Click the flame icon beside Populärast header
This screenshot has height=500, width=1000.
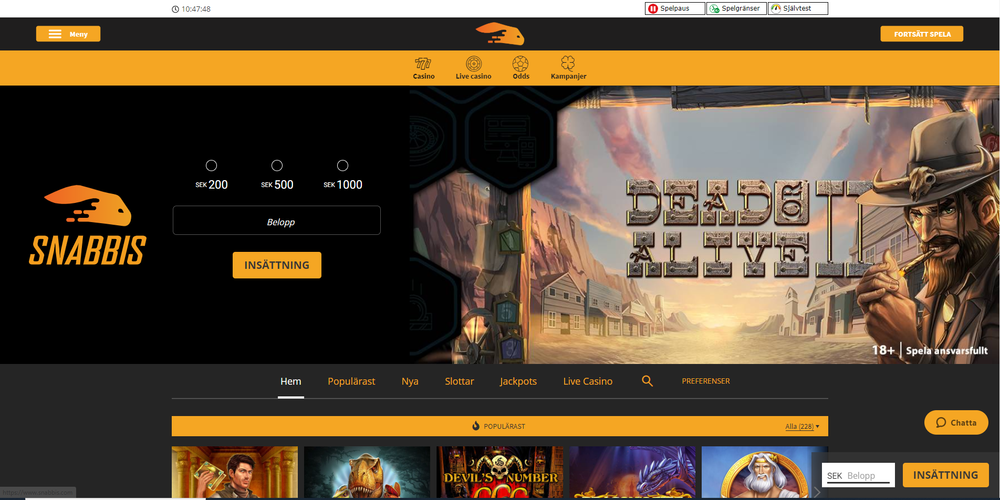tap(476, 426)
